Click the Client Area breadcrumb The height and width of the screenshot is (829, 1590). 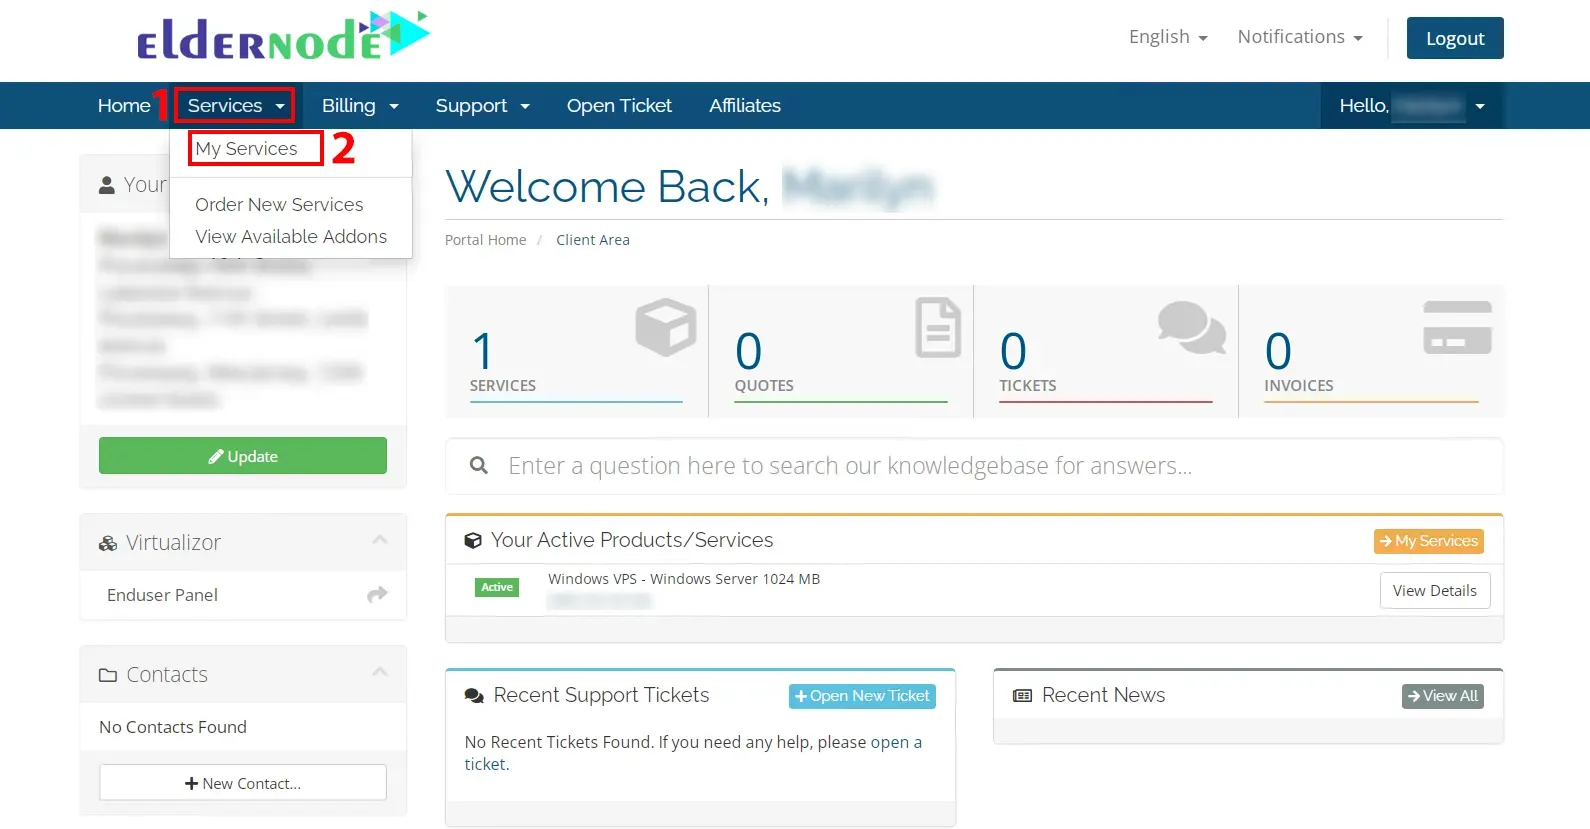[593, 240]
